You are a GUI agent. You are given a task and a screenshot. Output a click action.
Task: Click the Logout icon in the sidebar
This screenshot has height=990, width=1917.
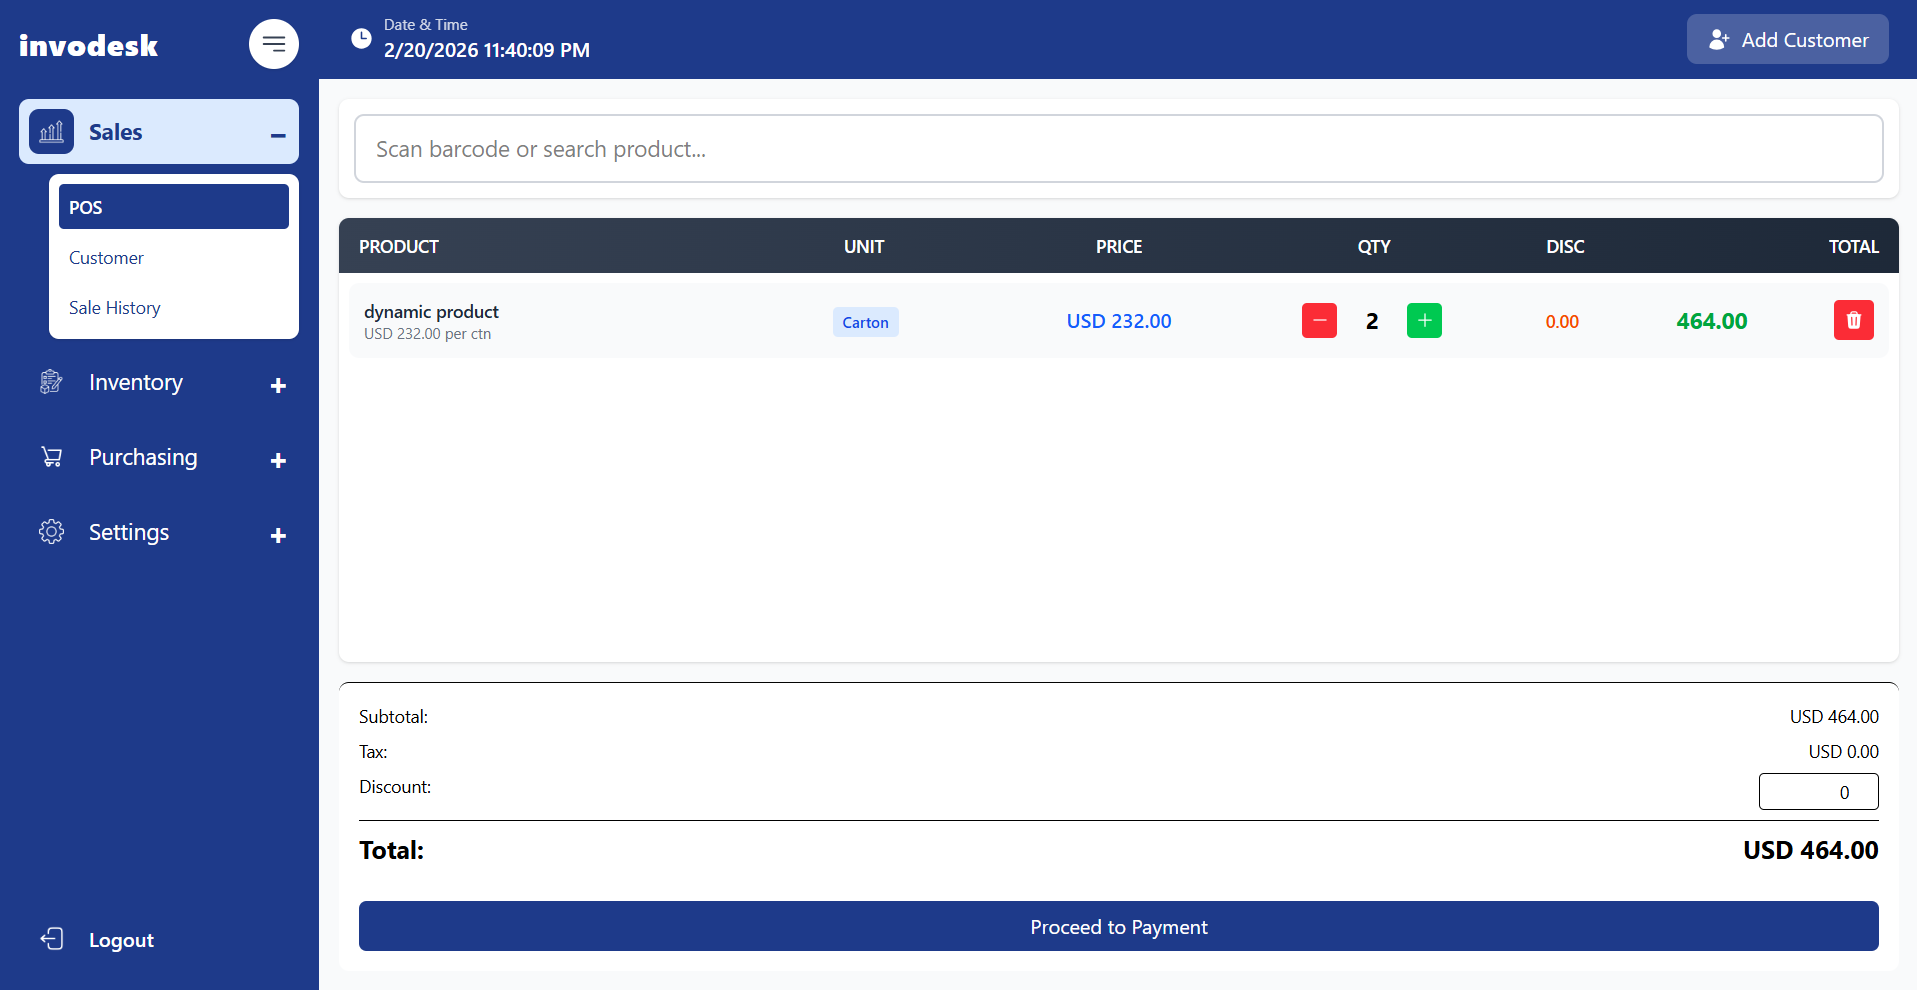pyautogui.click(x=51, y=939)
